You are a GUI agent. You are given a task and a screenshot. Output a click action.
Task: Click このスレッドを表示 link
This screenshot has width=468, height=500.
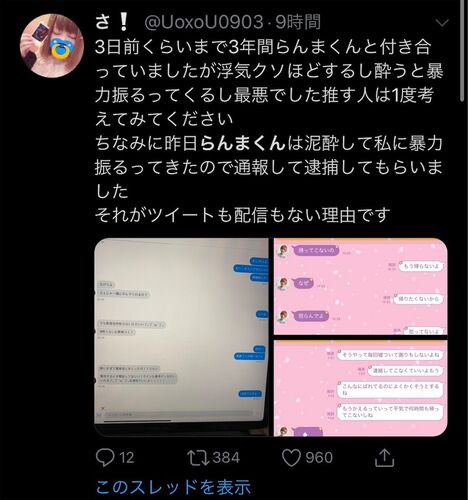click(173, 487)
